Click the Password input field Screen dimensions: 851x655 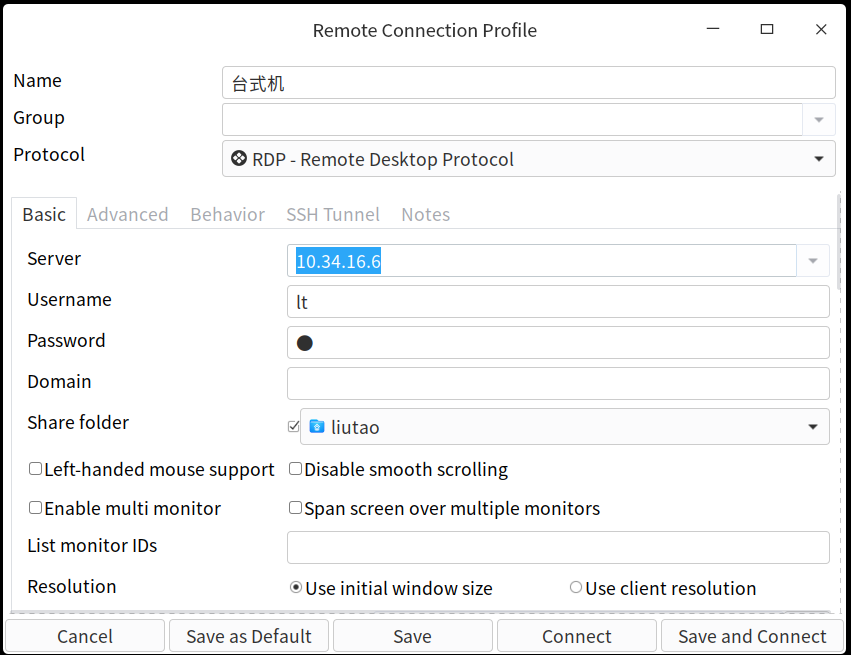coord(558,343)
